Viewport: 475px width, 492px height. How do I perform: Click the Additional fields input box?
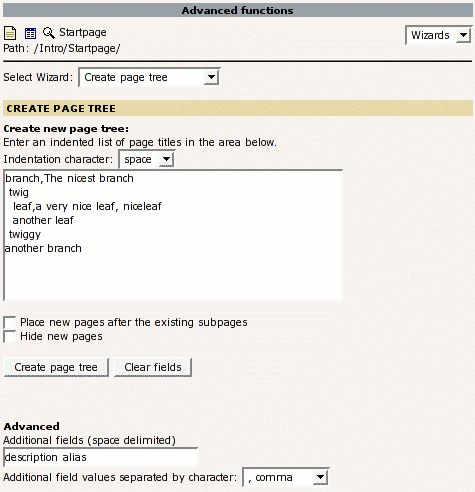pos(100,457)
